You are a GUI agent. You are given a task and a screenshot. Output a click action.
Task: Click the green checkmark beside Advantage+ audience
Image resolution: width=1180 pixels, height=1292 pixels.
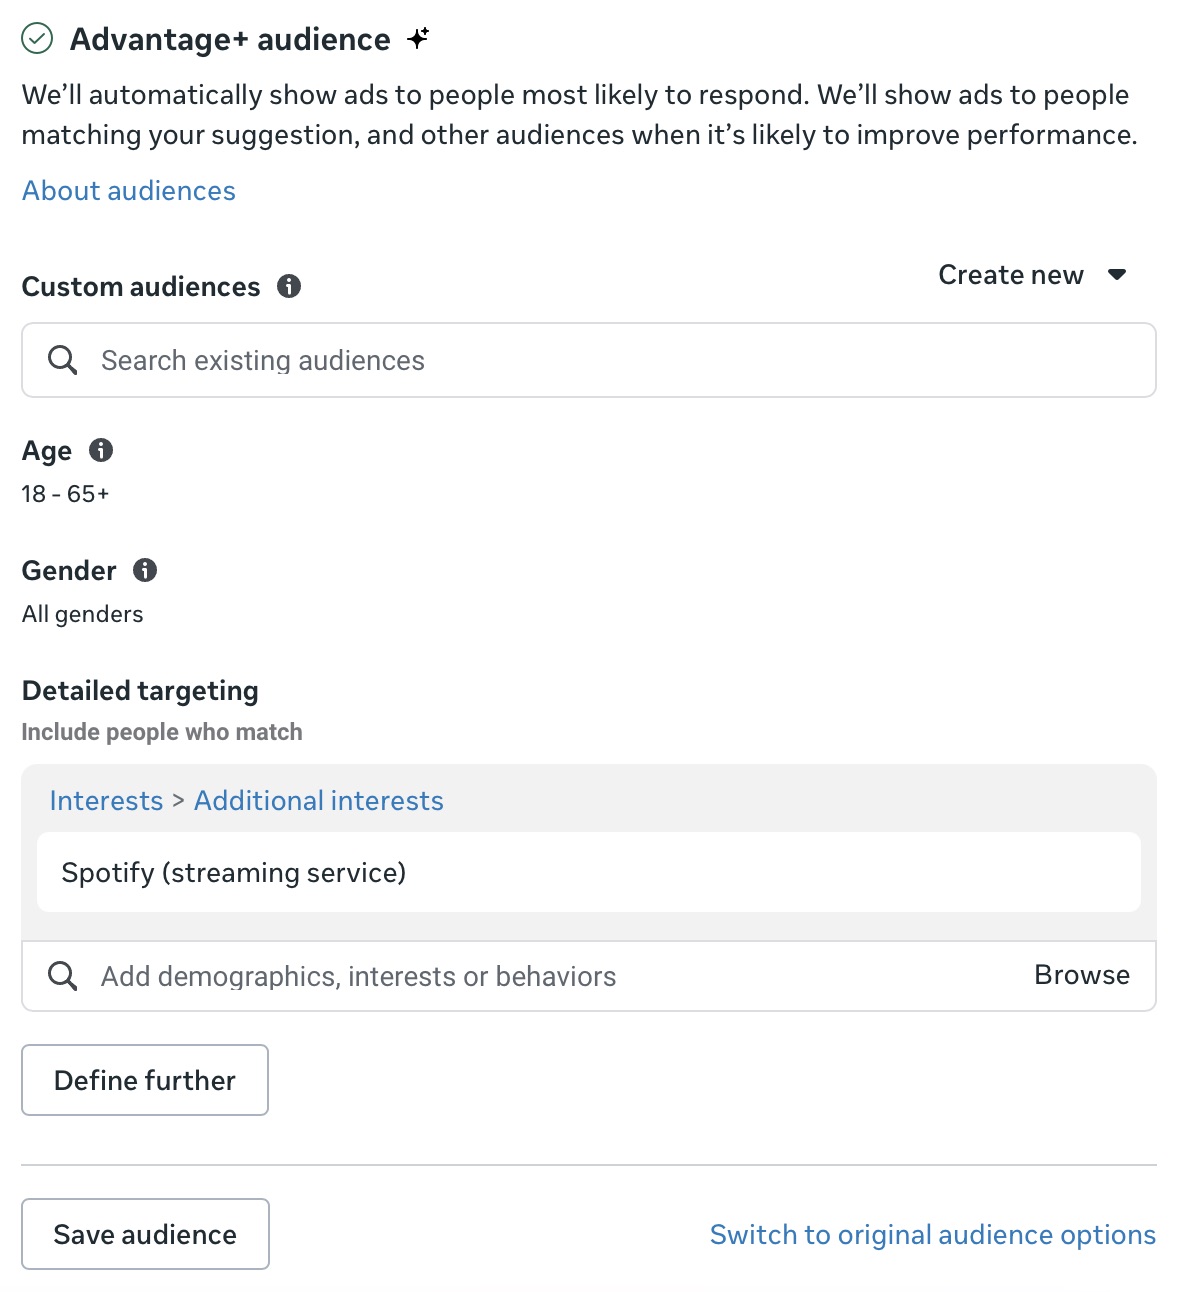pyautogui.click(x=38, y=38)
